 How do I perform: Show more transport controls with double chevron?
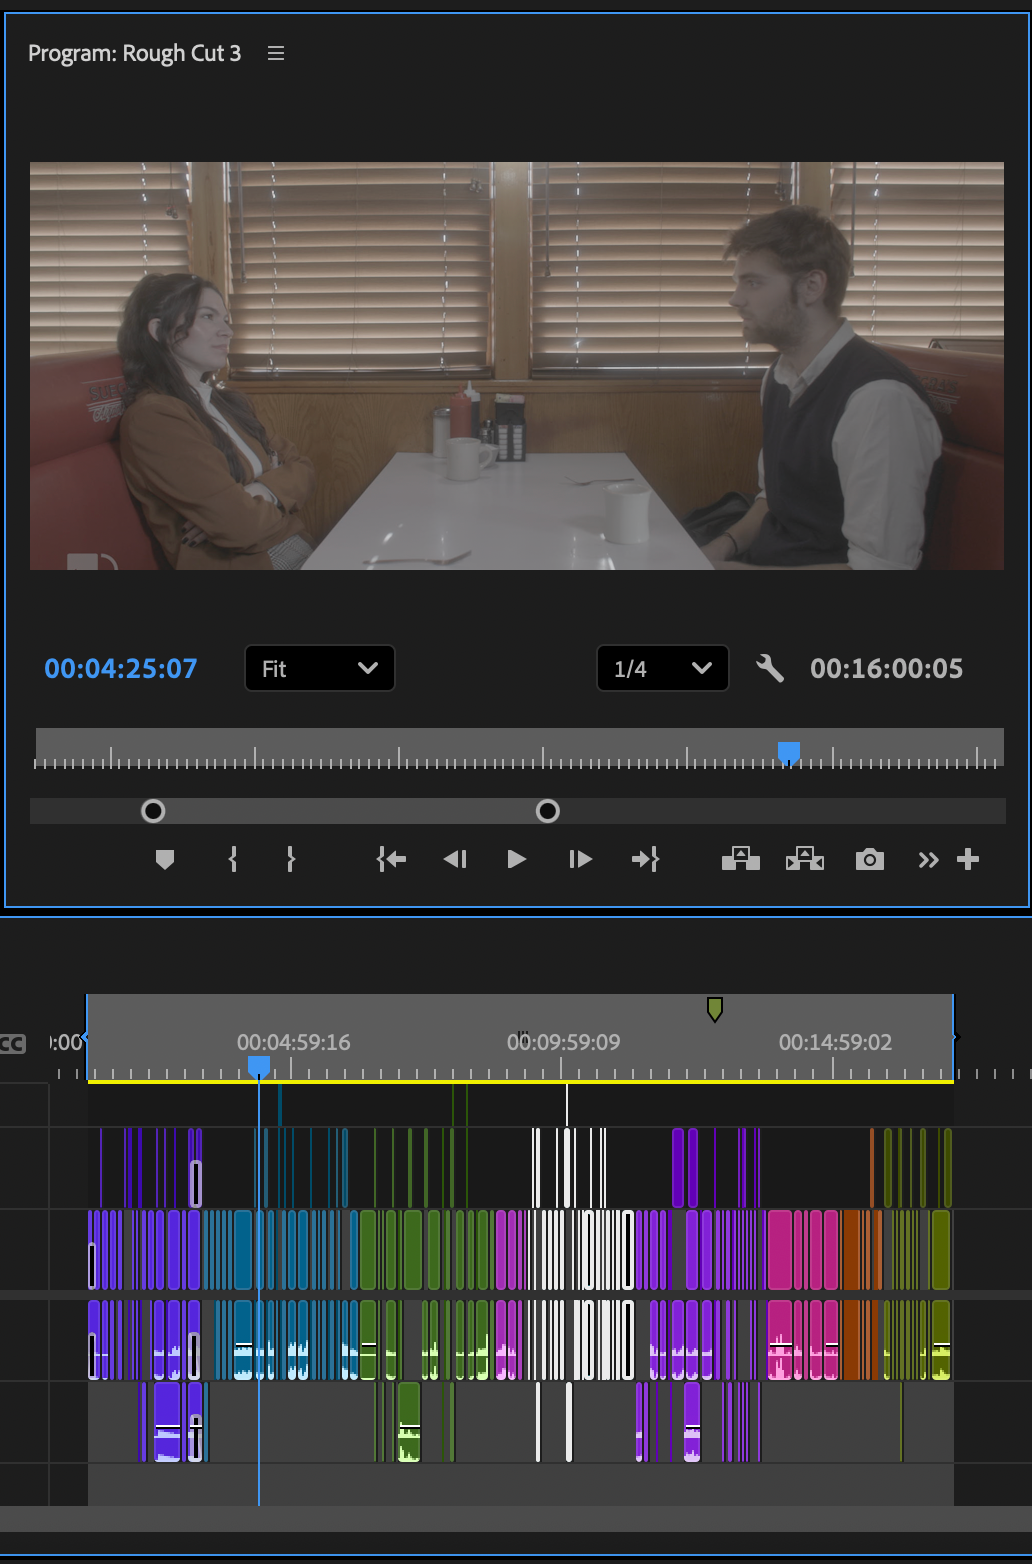(x=929, y=860)
